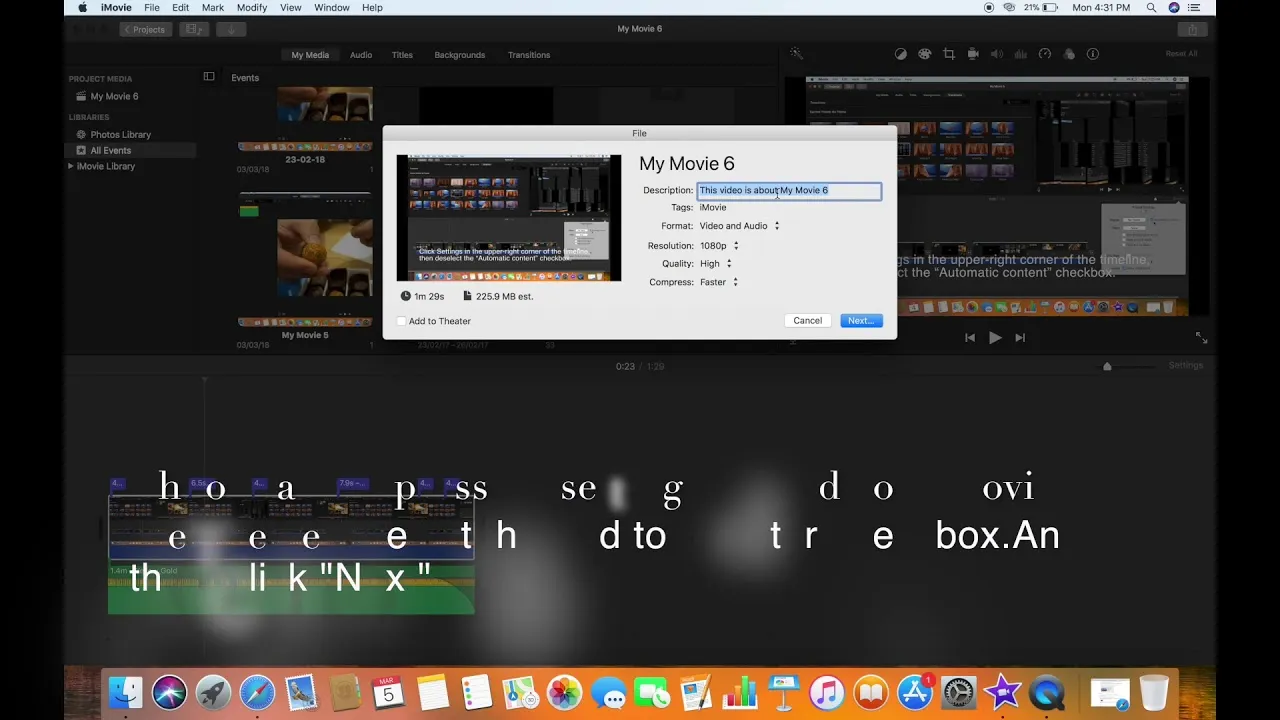Open the Window menu
The width and height of the screenshot is (1280, 720).
(x=331, y=7)
